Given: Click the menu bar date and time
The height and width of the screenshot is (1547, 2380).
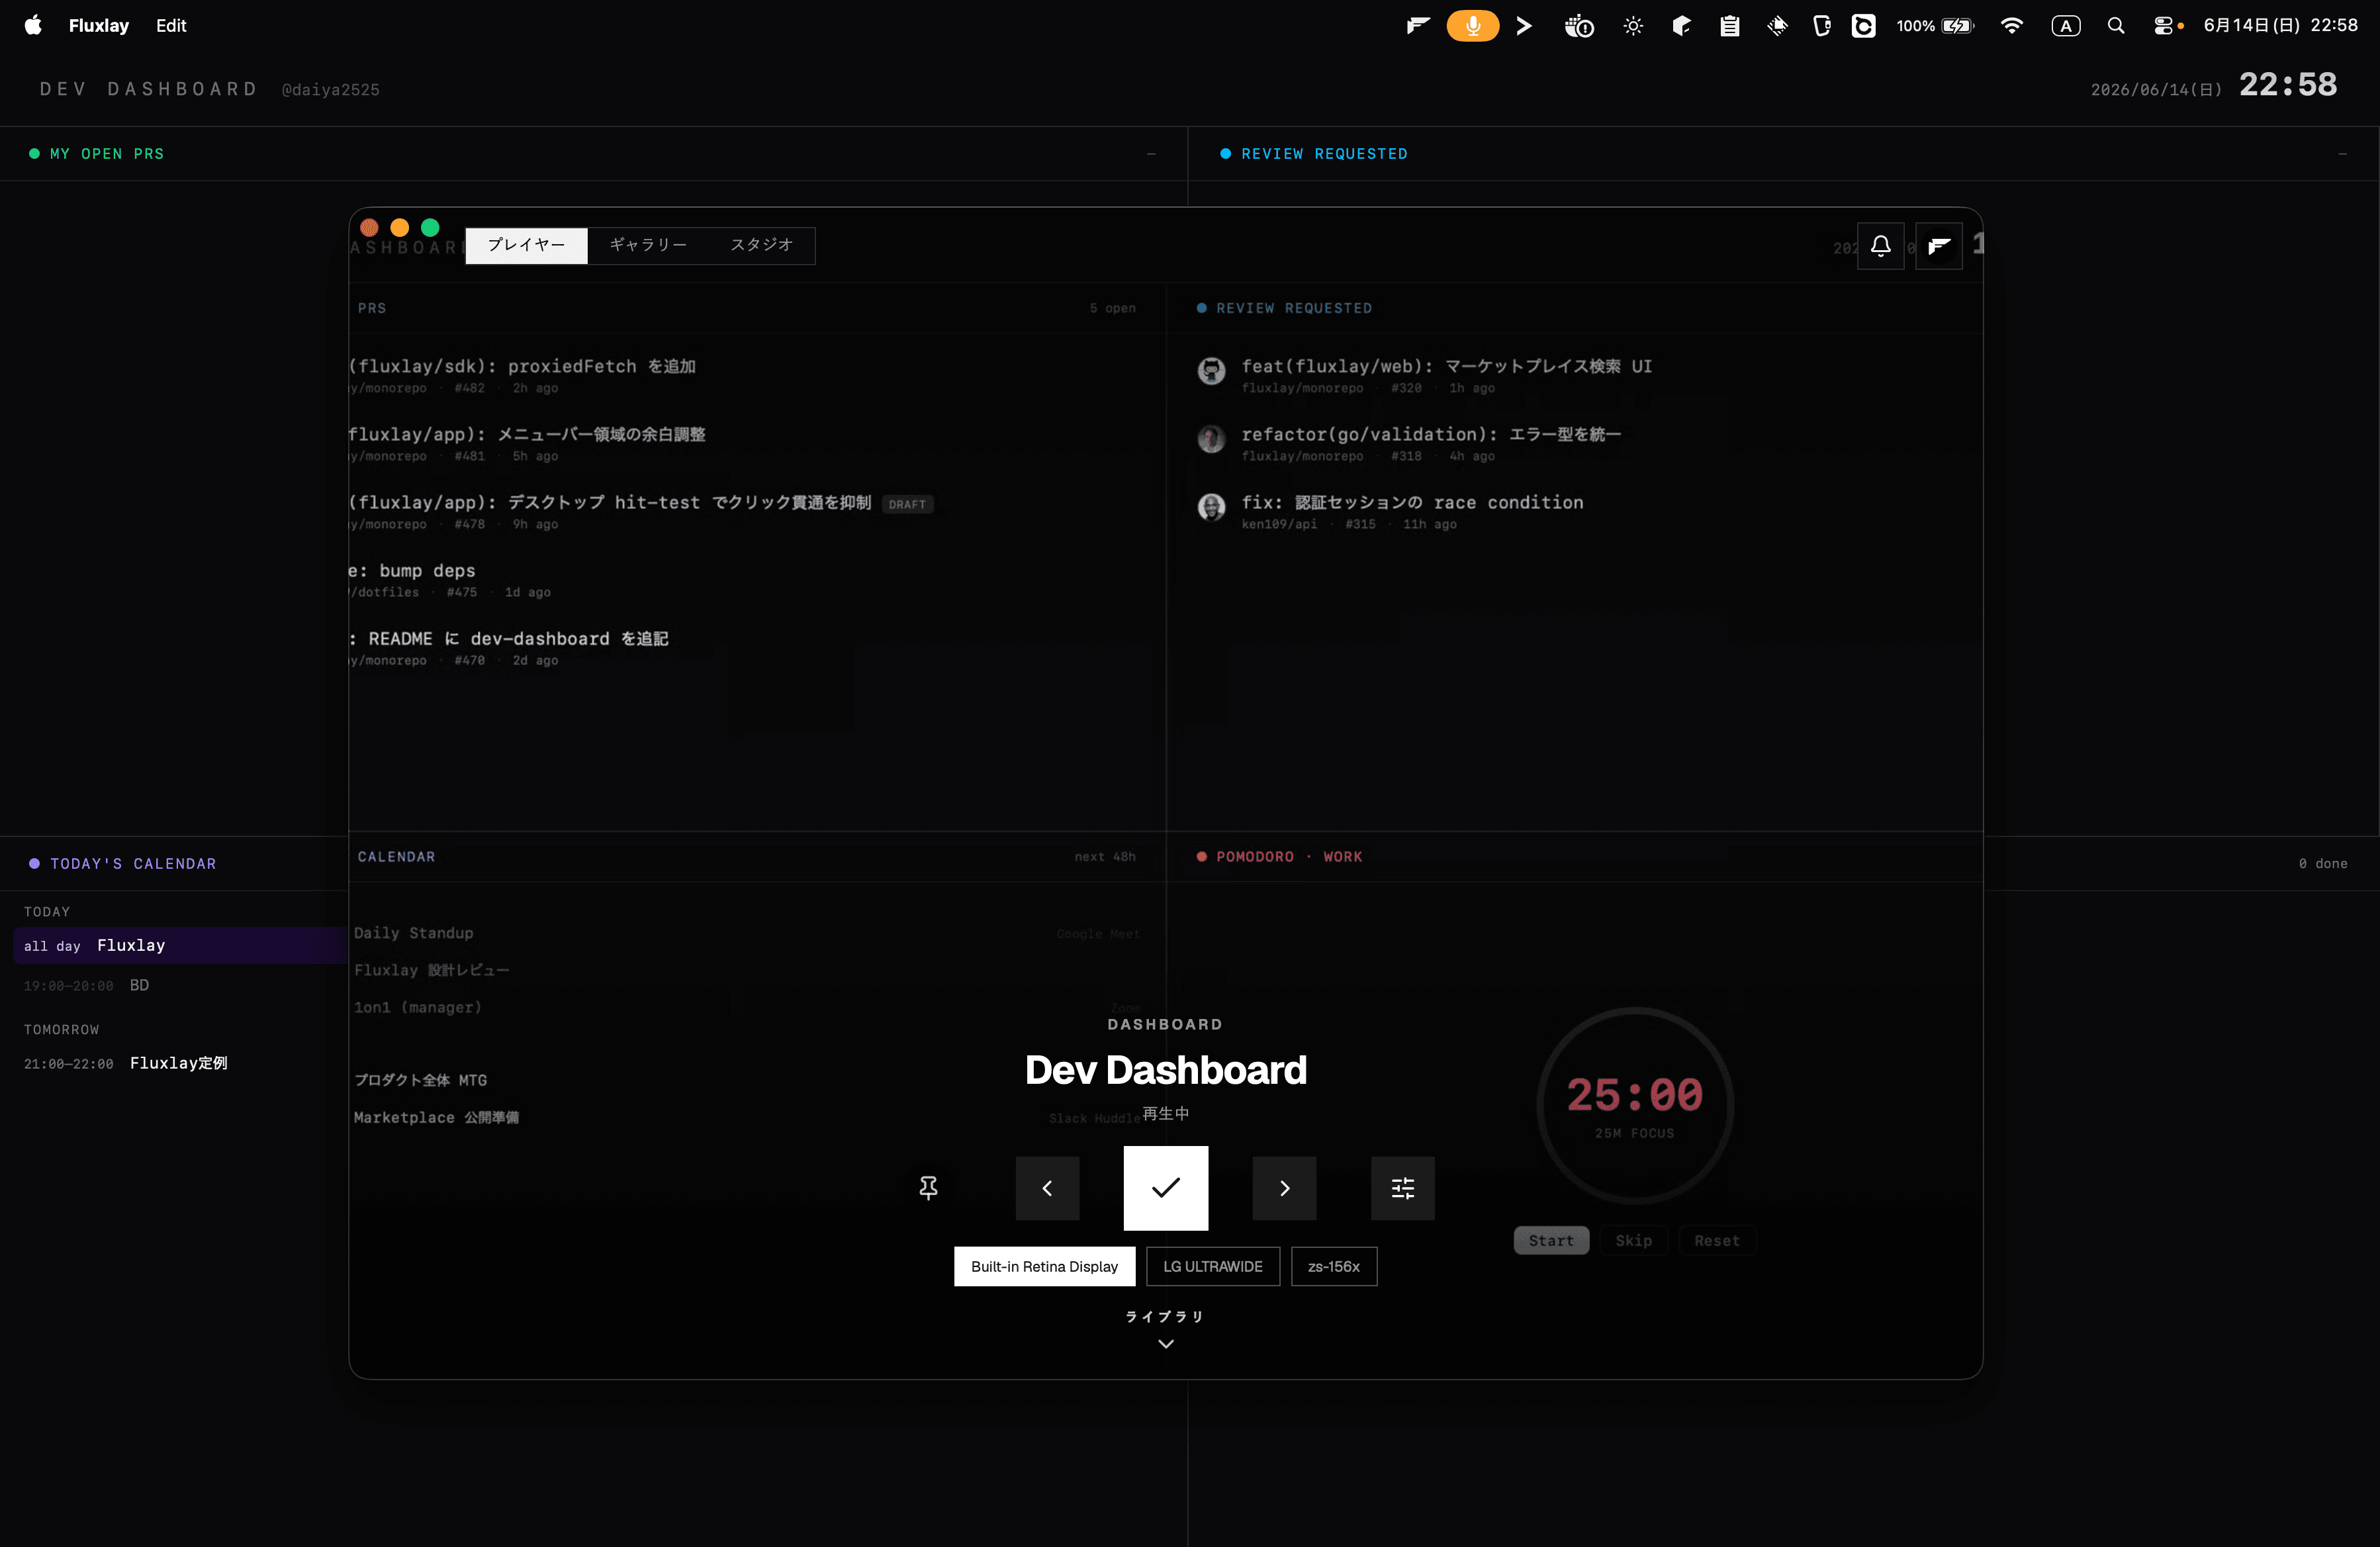Looking at the screenshot, I should pyautogui.click(x=2280, y=26).
